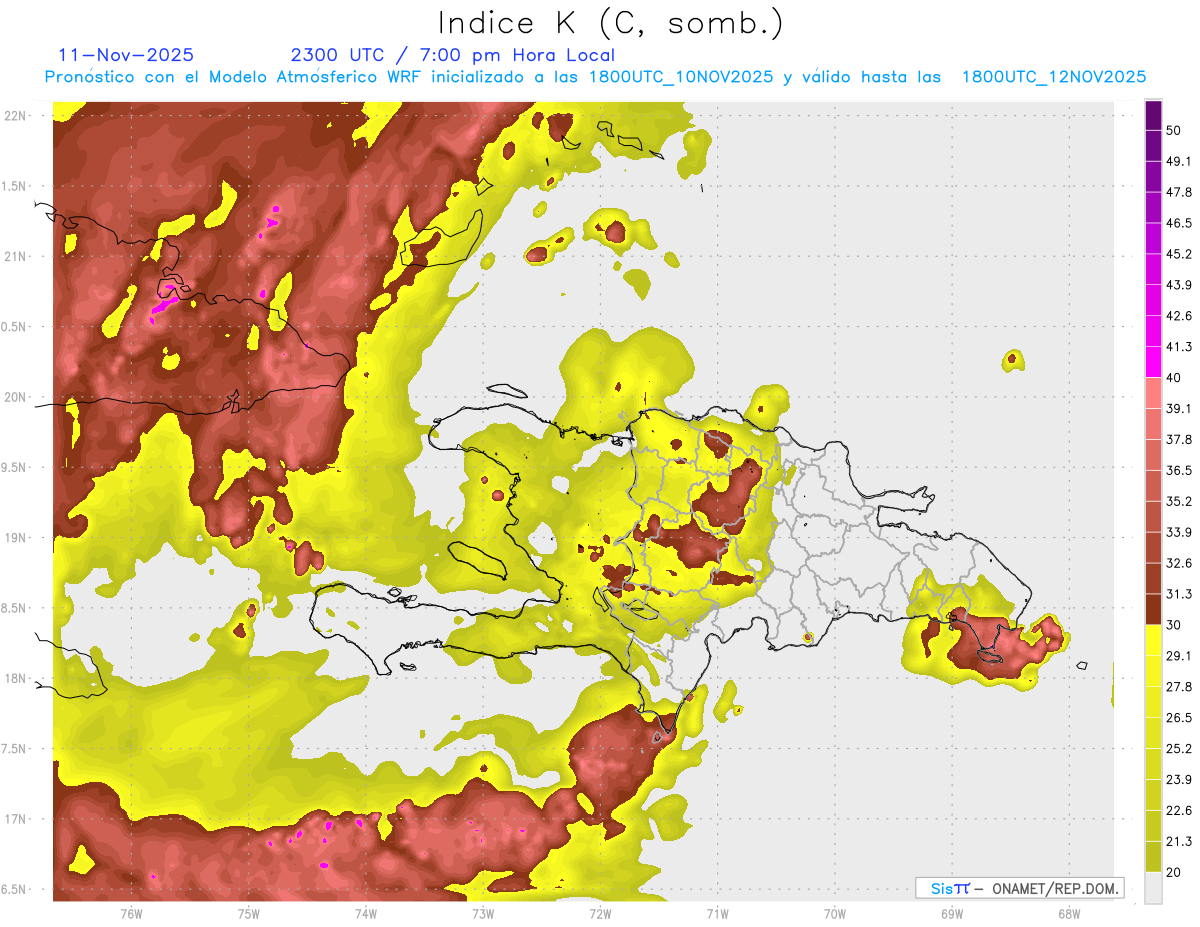
Task: Click the colorbar value 46.5
Action: (1179, 223)
